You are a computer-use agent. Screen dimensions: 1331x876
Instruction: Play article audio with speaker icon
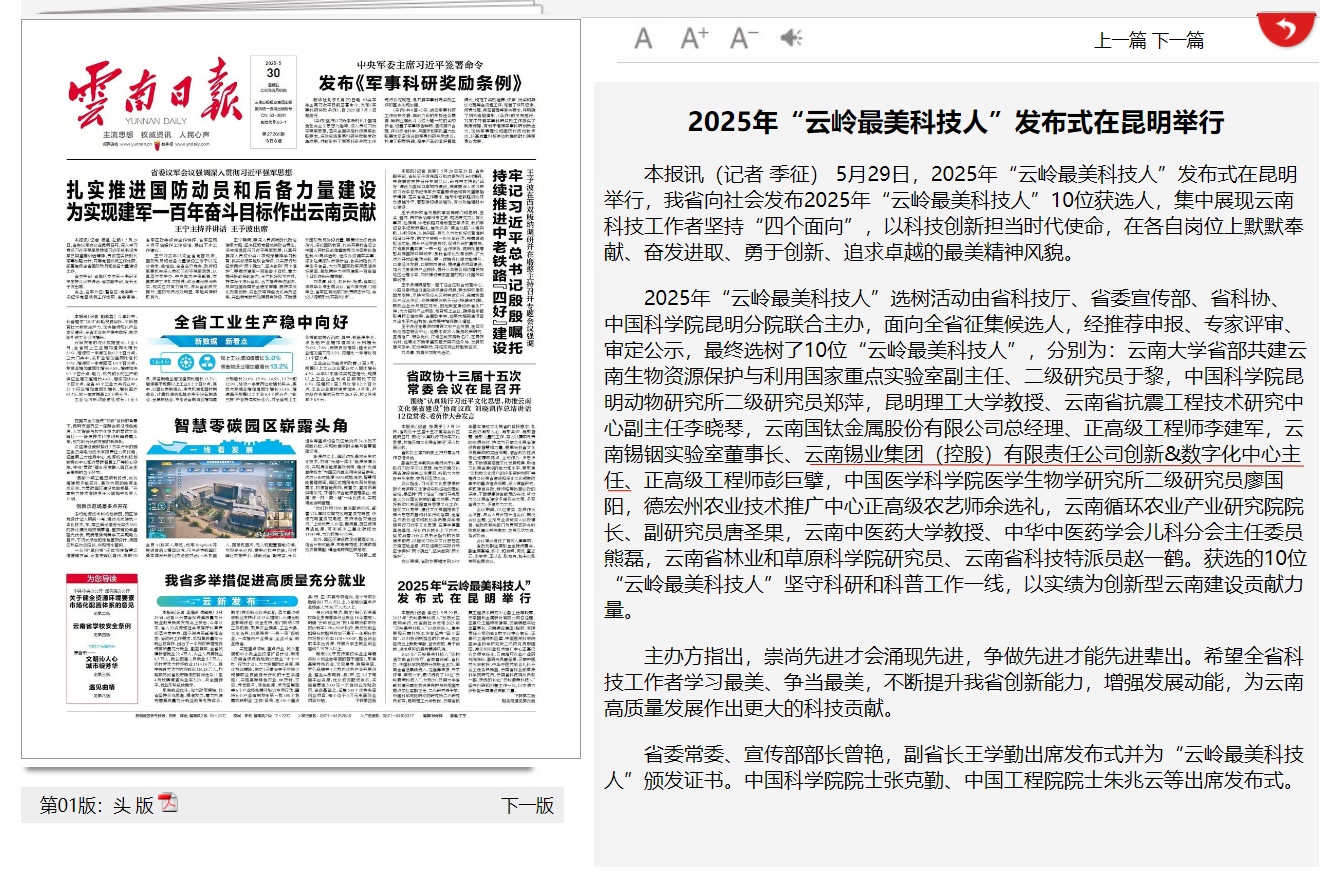pos(791,39)
